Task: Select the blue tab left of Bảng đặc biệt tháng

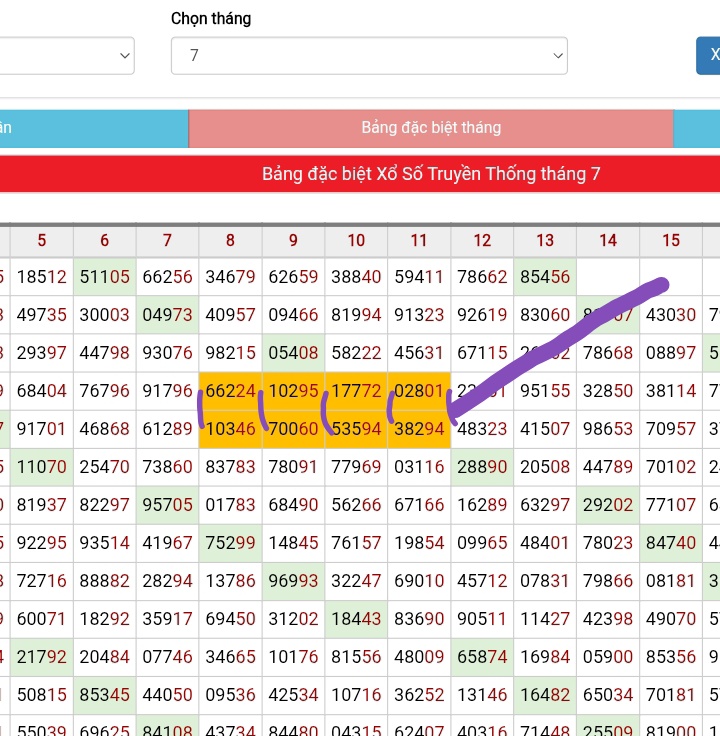Action: pos(94,128)
